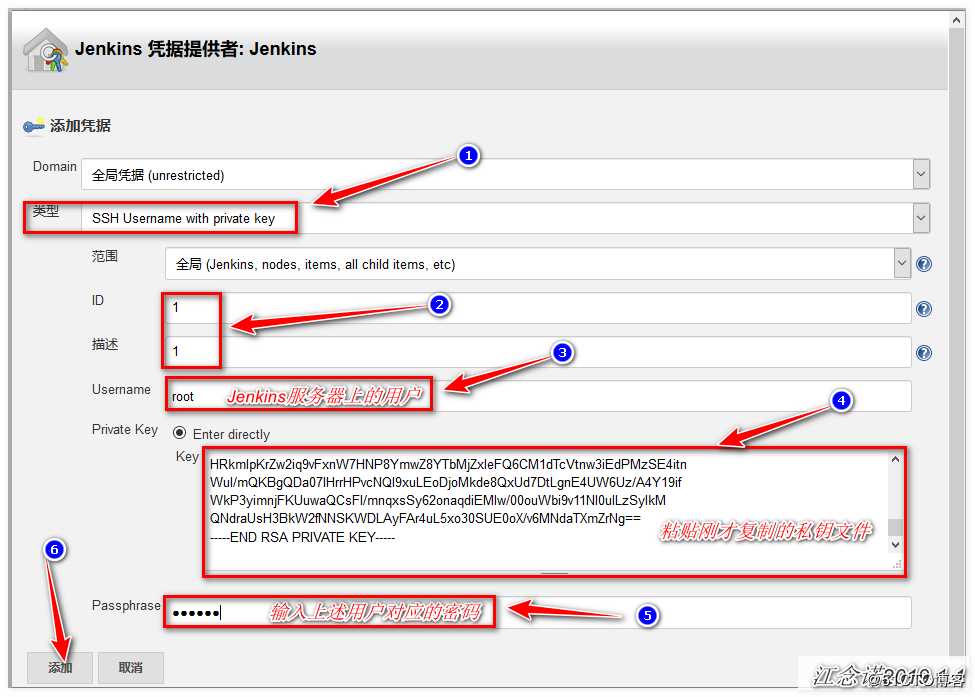975x697 pixels.
Task: Open the 范围 dropdown showing 全局 (Jenkins, nodes...)
Action: (x=537, y=264)
